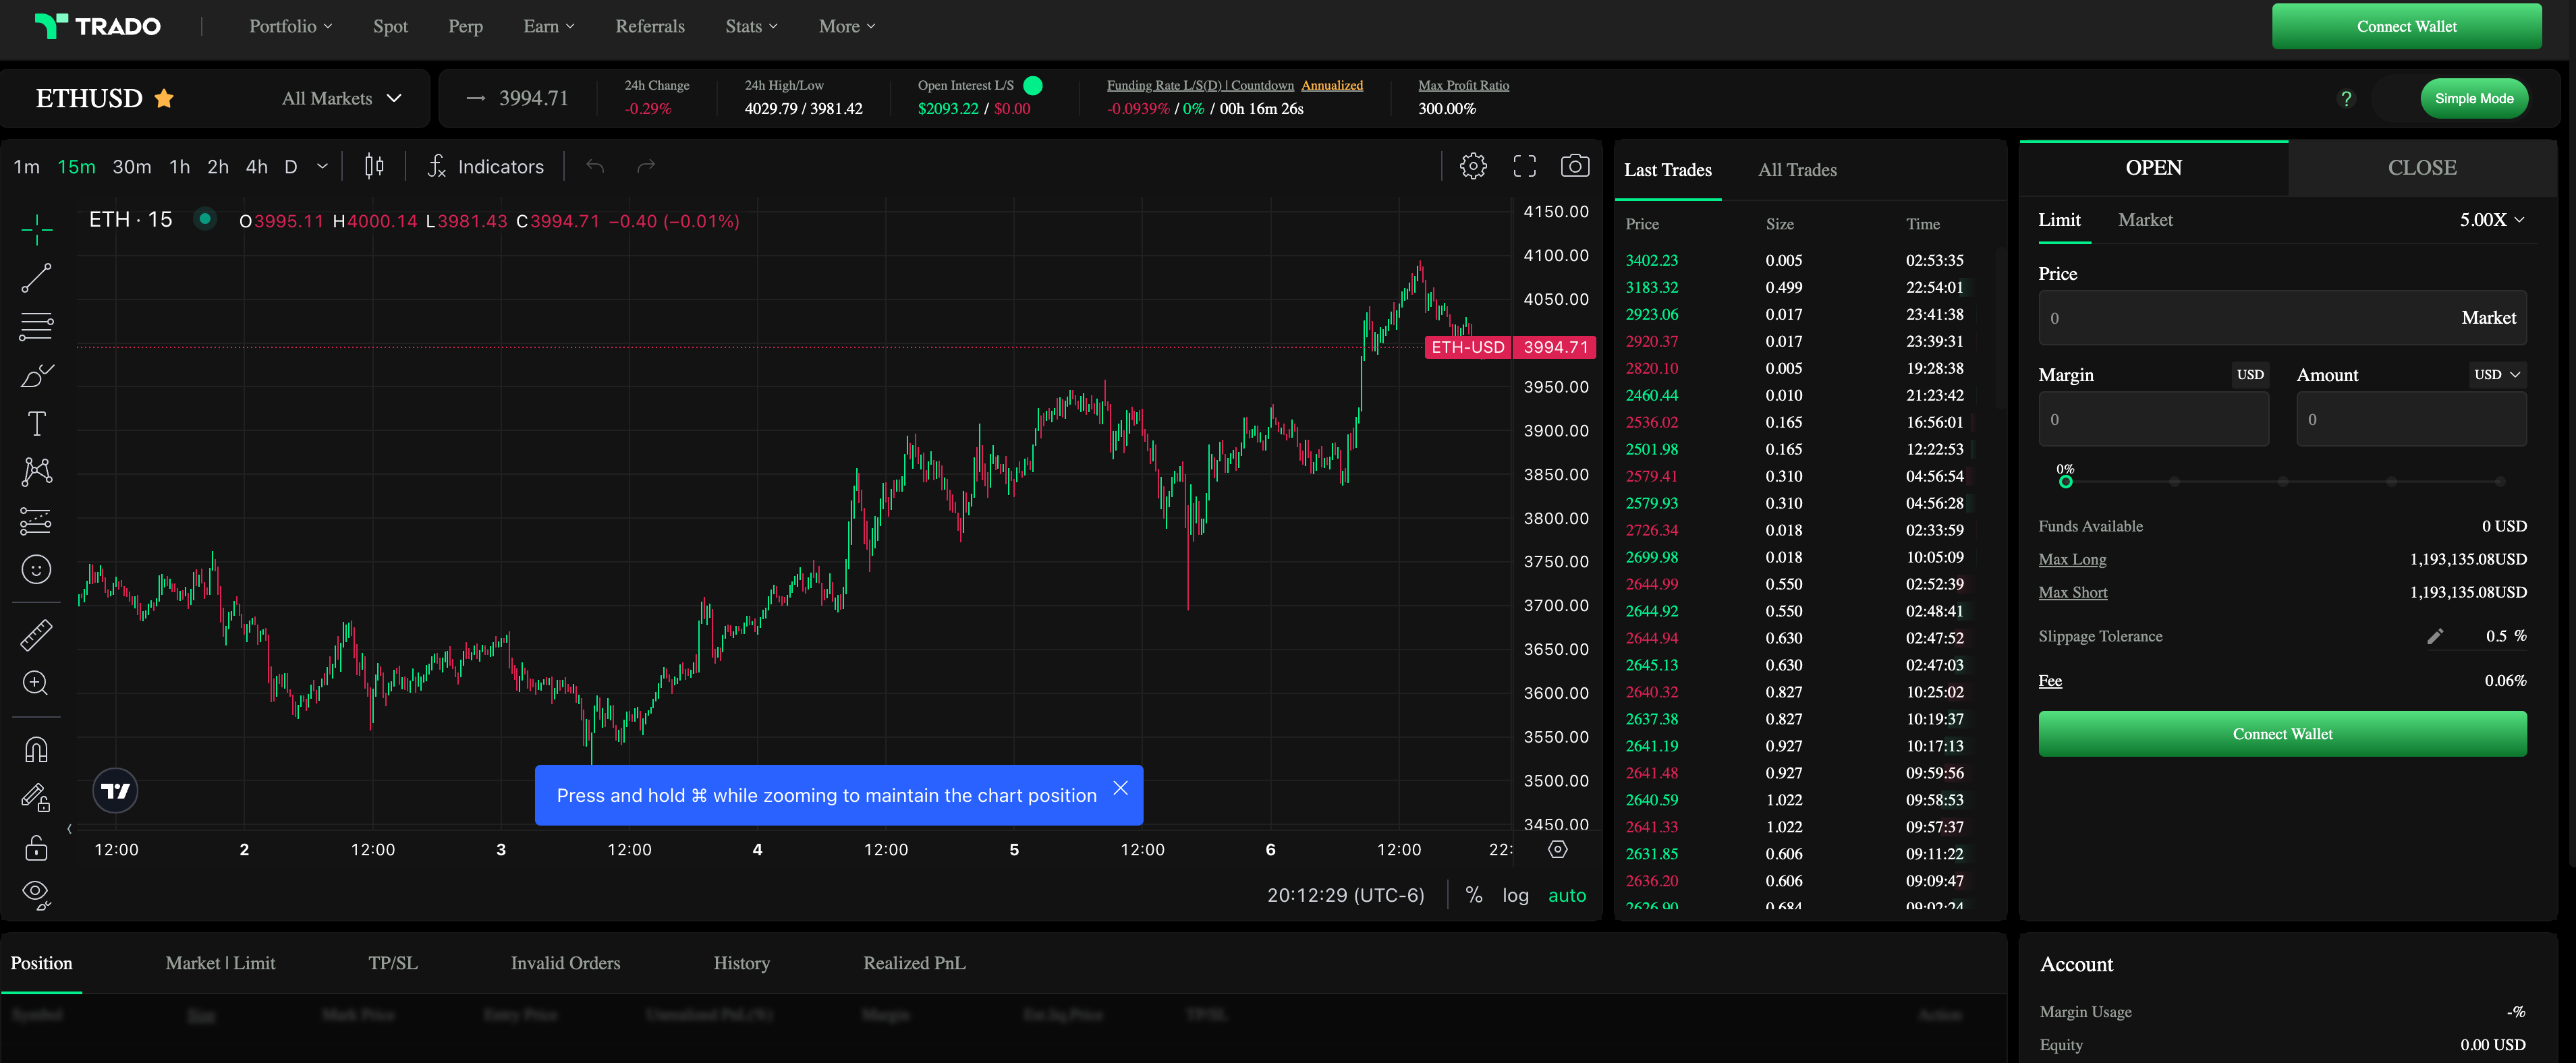Switch to the All Trades tab
This screenshot has width=2576, height=1063.
coord(1797,170)
